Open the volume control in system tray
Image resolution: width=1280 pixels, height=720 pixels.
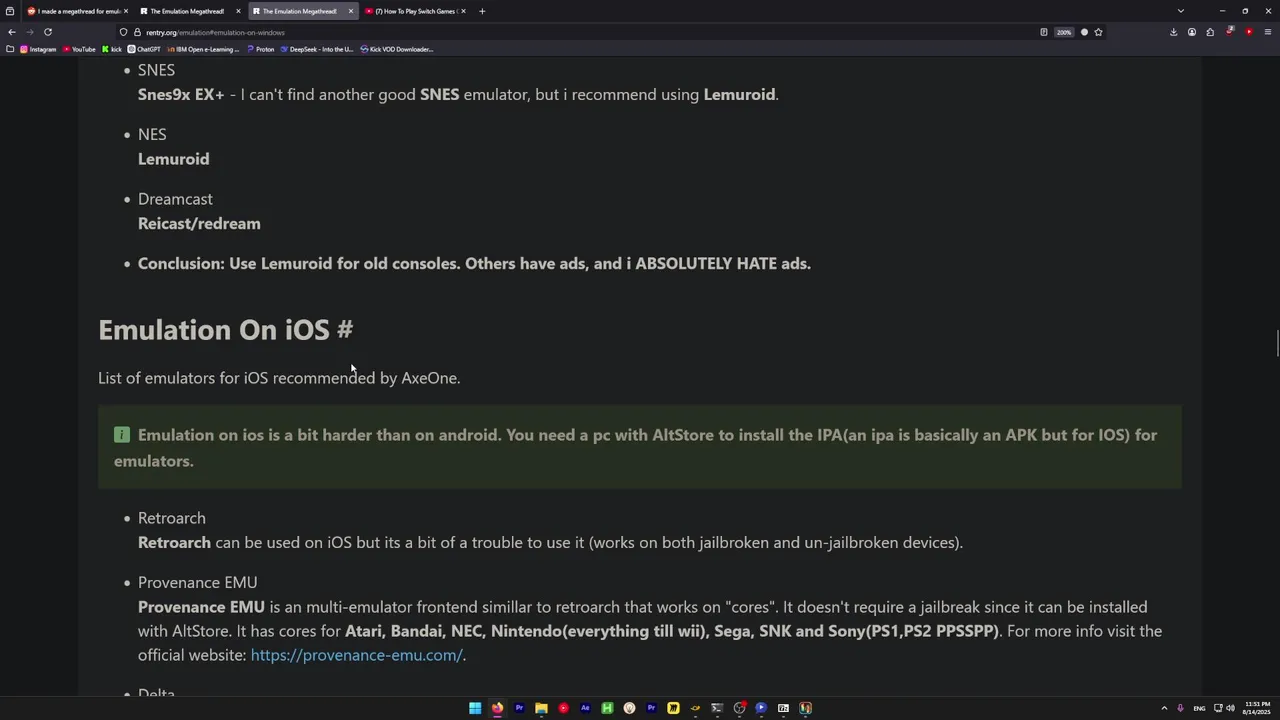click(1230, 708)
